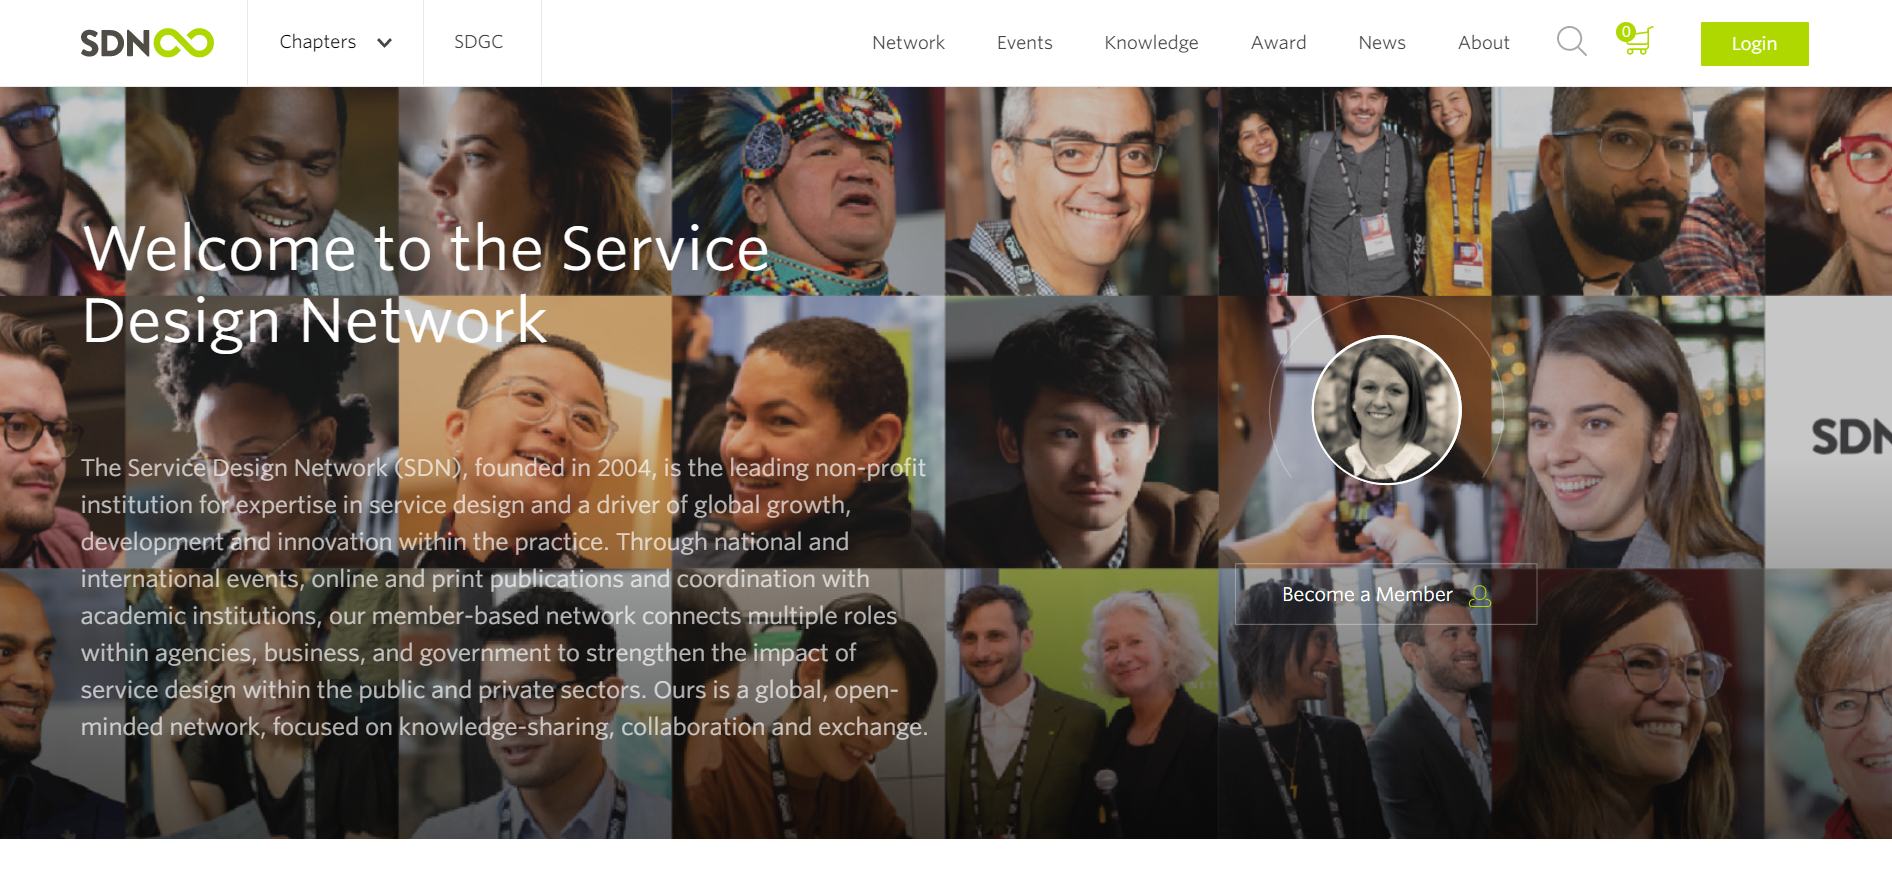Click the SDN logo tile in photo mosaic
The image size is (1892, 879).
[1828, 432]
